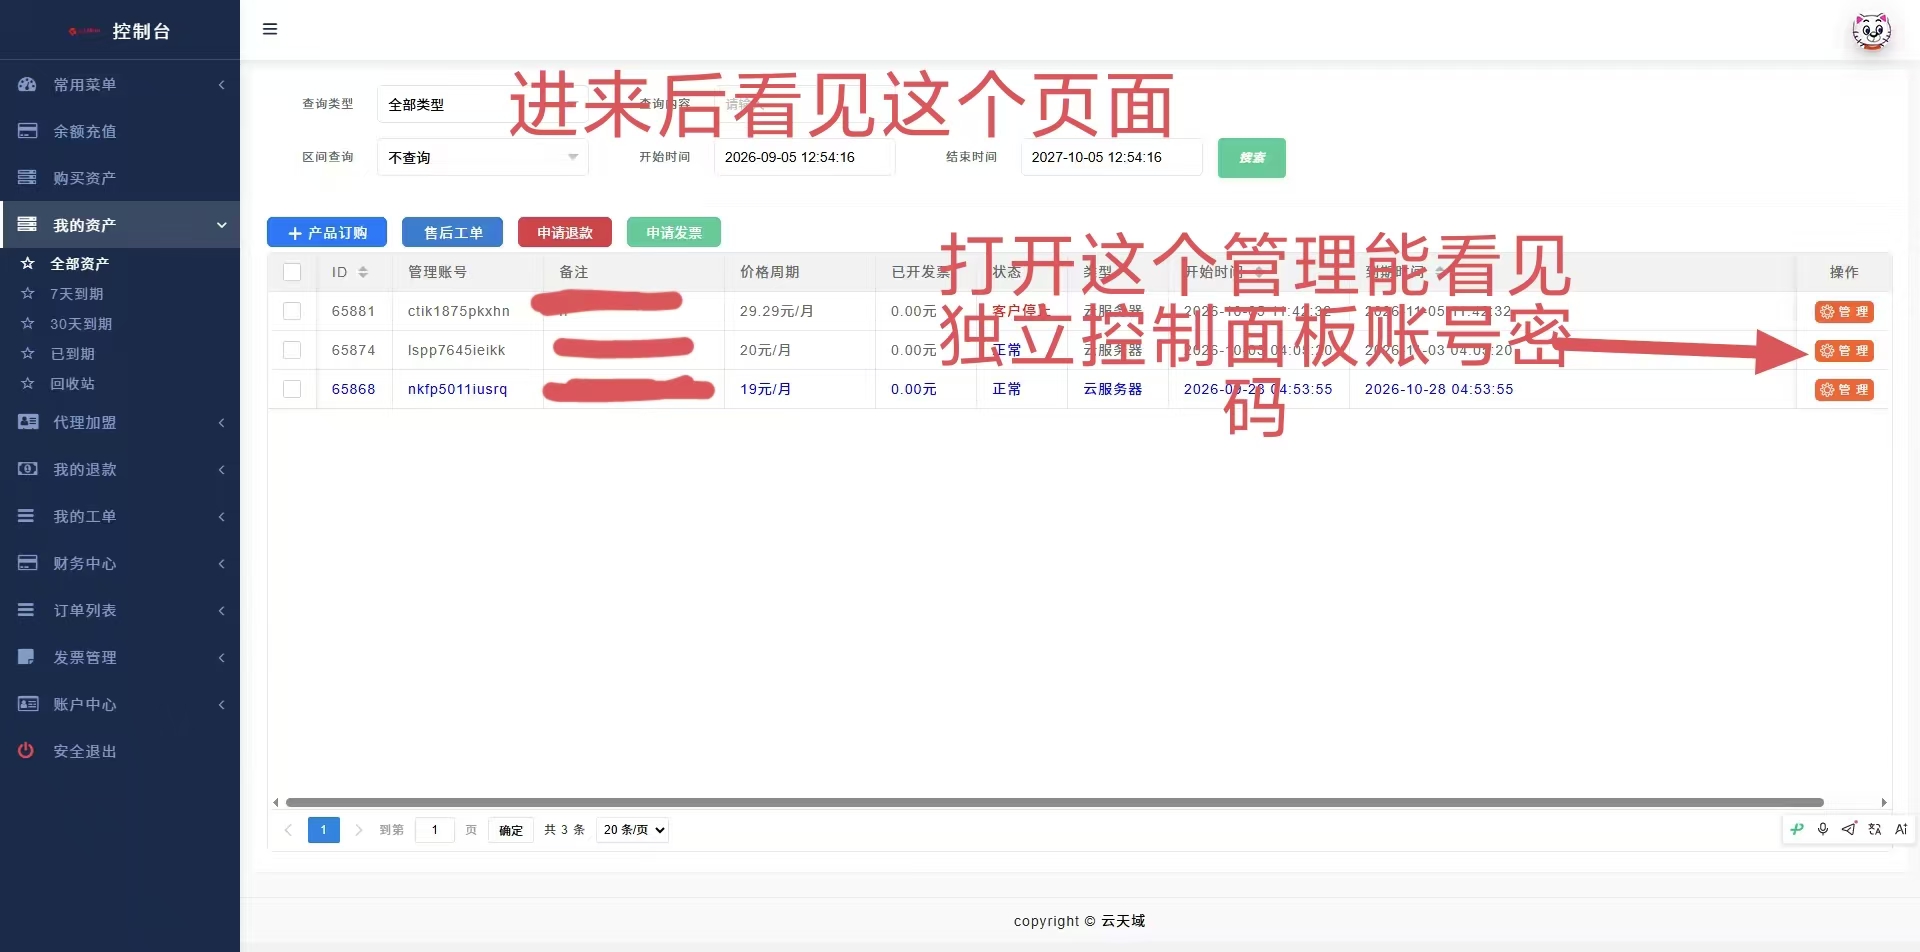Check the box for row 65874
The width and height of the screenshot is (1920, 952).
[292, 350]
